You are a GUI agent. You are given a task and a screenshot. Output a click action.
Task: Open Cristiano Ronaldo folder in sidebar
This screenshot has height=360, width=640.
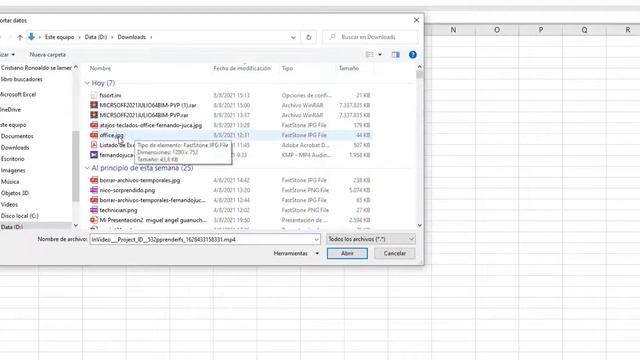coord(36,68)
